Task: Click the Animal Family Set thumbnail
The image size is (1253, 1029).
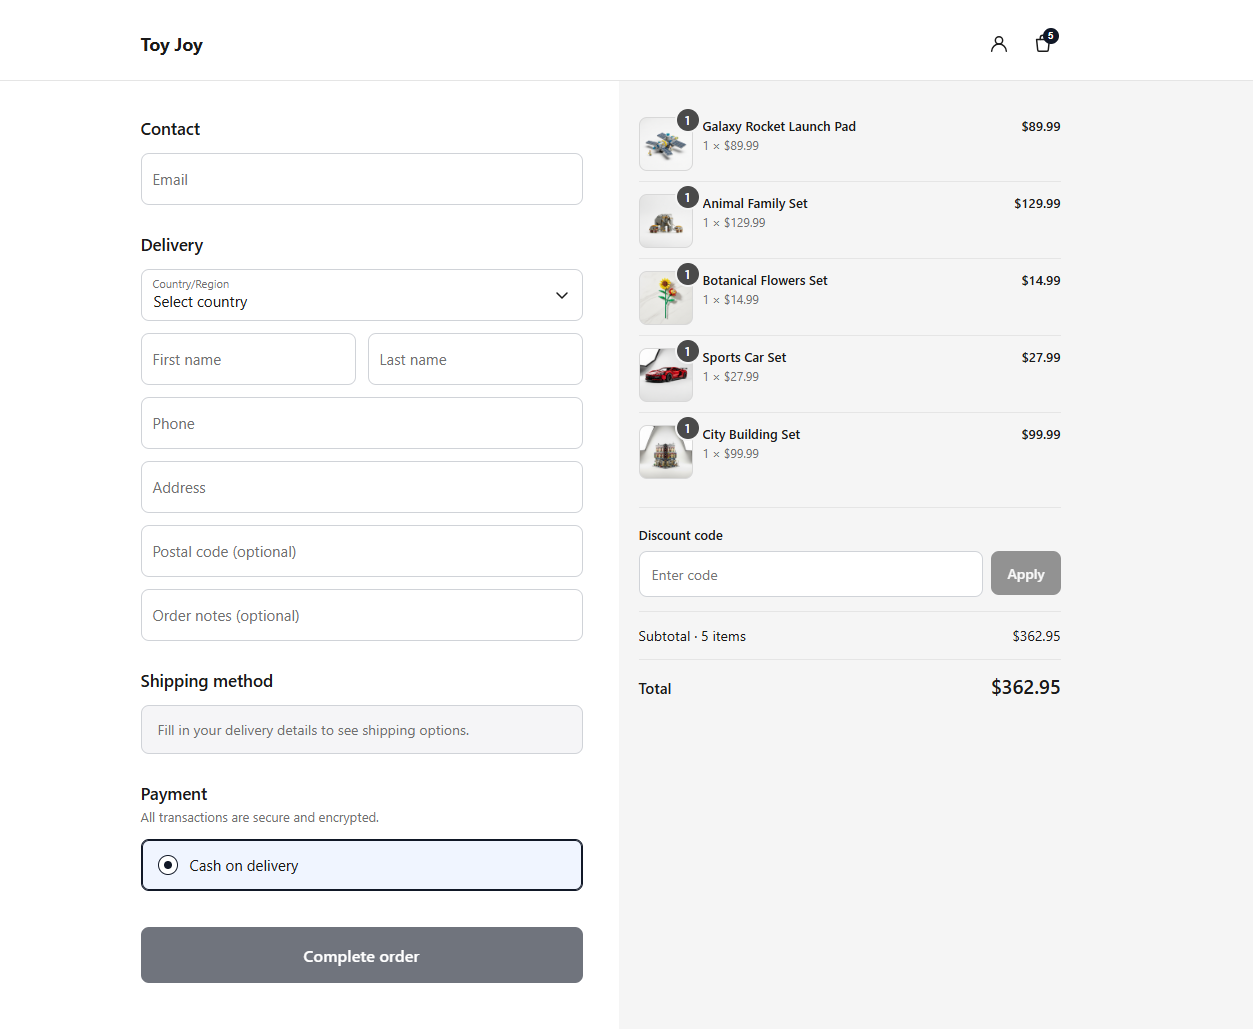Action: [666, 221]
